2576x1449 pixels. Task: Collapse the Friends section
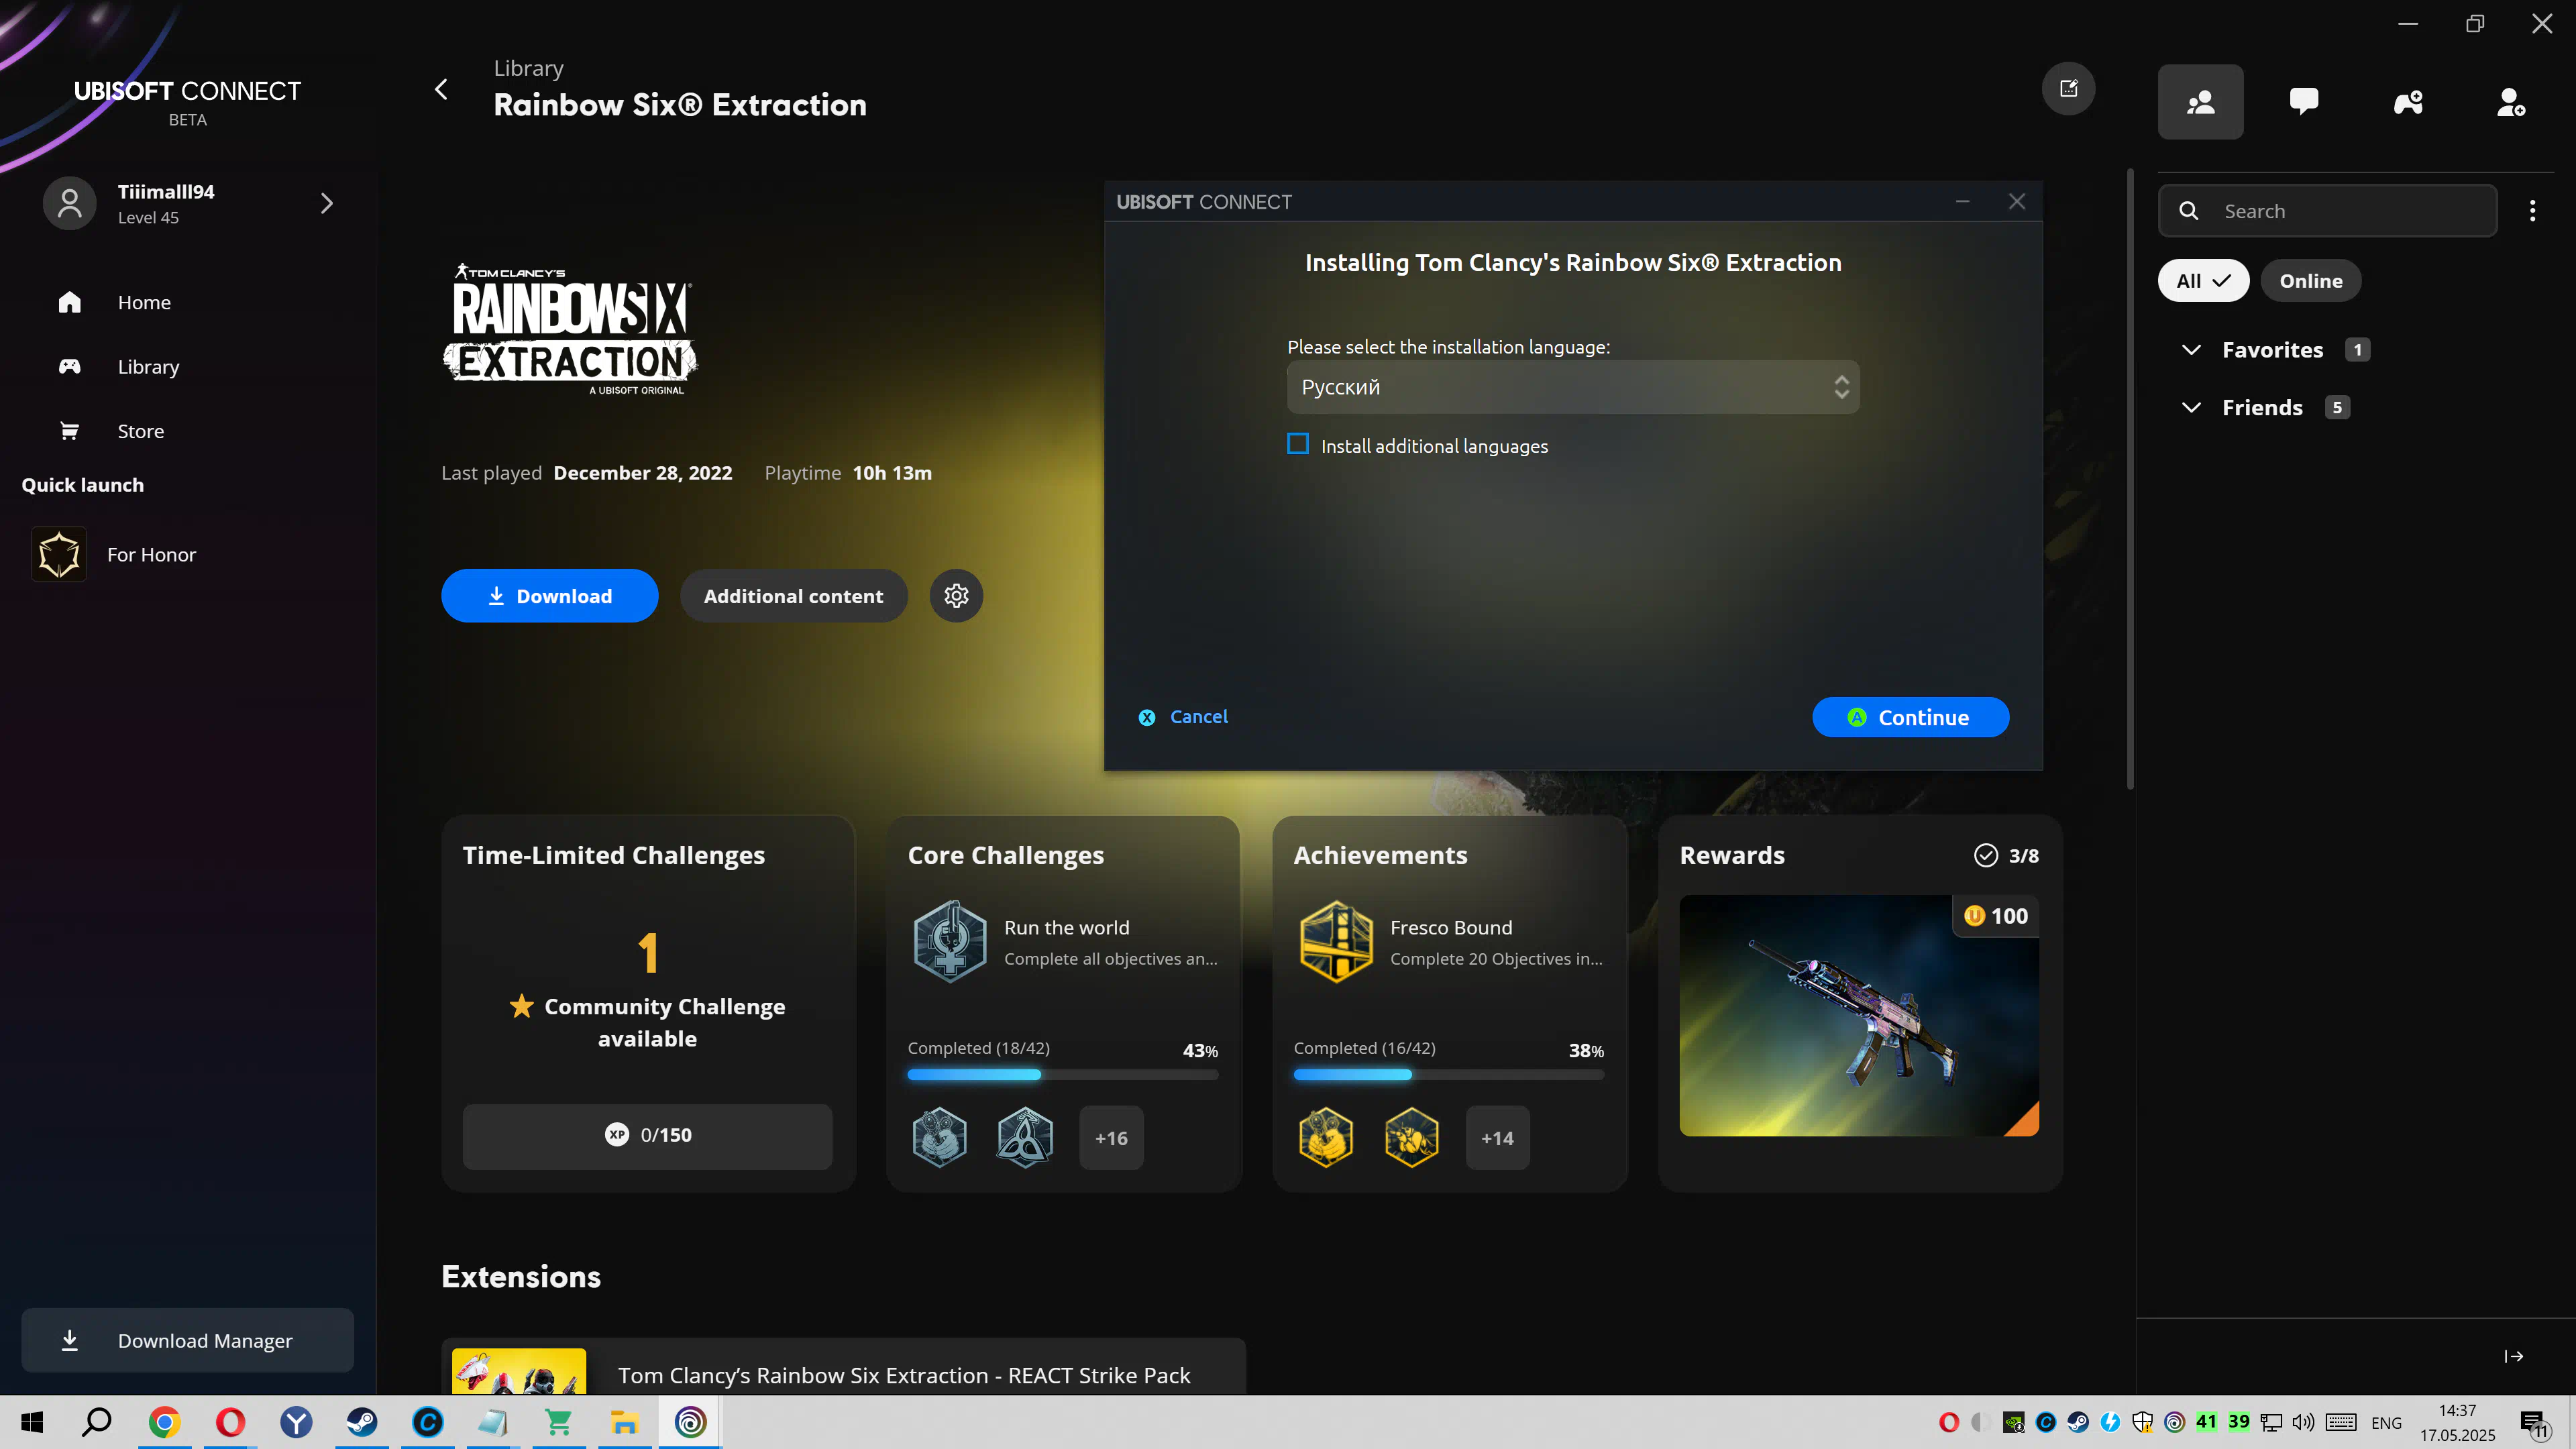(2191, 408)
